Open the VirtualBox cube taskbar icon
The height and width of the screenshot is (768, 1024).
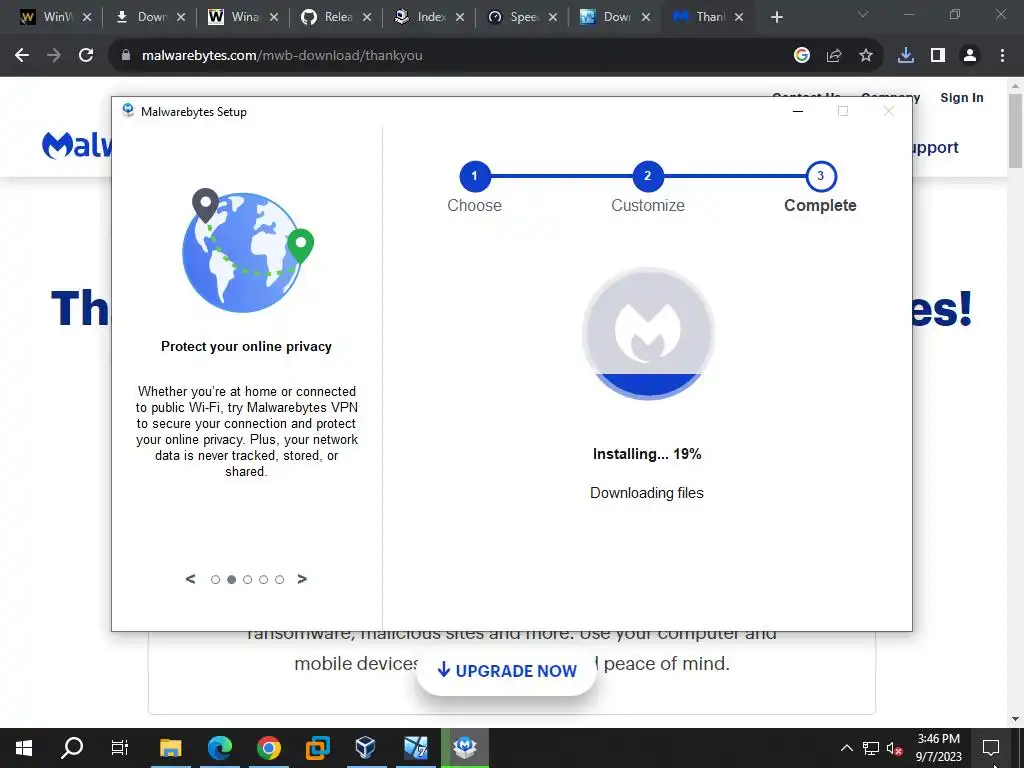coord(366,748)
